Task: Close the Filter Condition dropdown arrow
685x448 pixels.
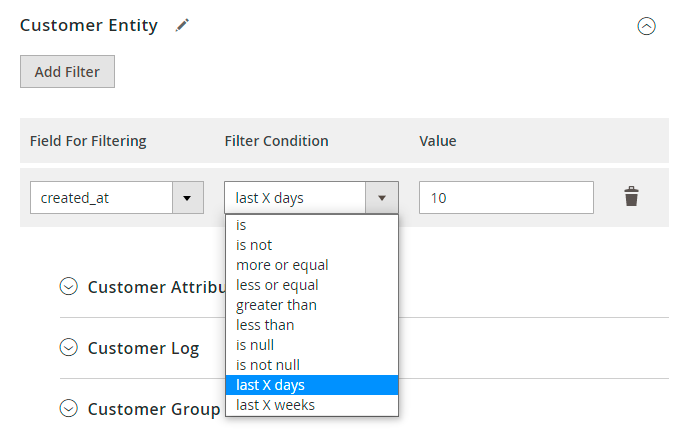Action: click(x=382, y=198)
